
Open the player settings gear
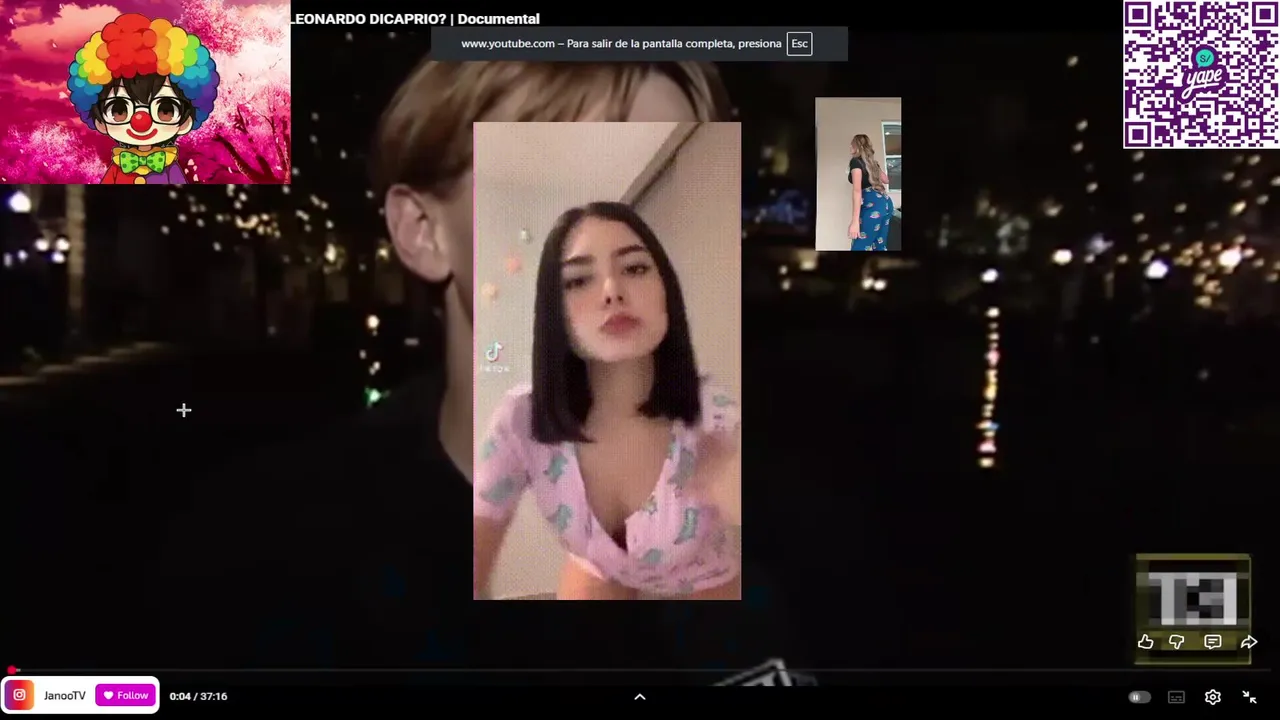[x=1213, y=697]
